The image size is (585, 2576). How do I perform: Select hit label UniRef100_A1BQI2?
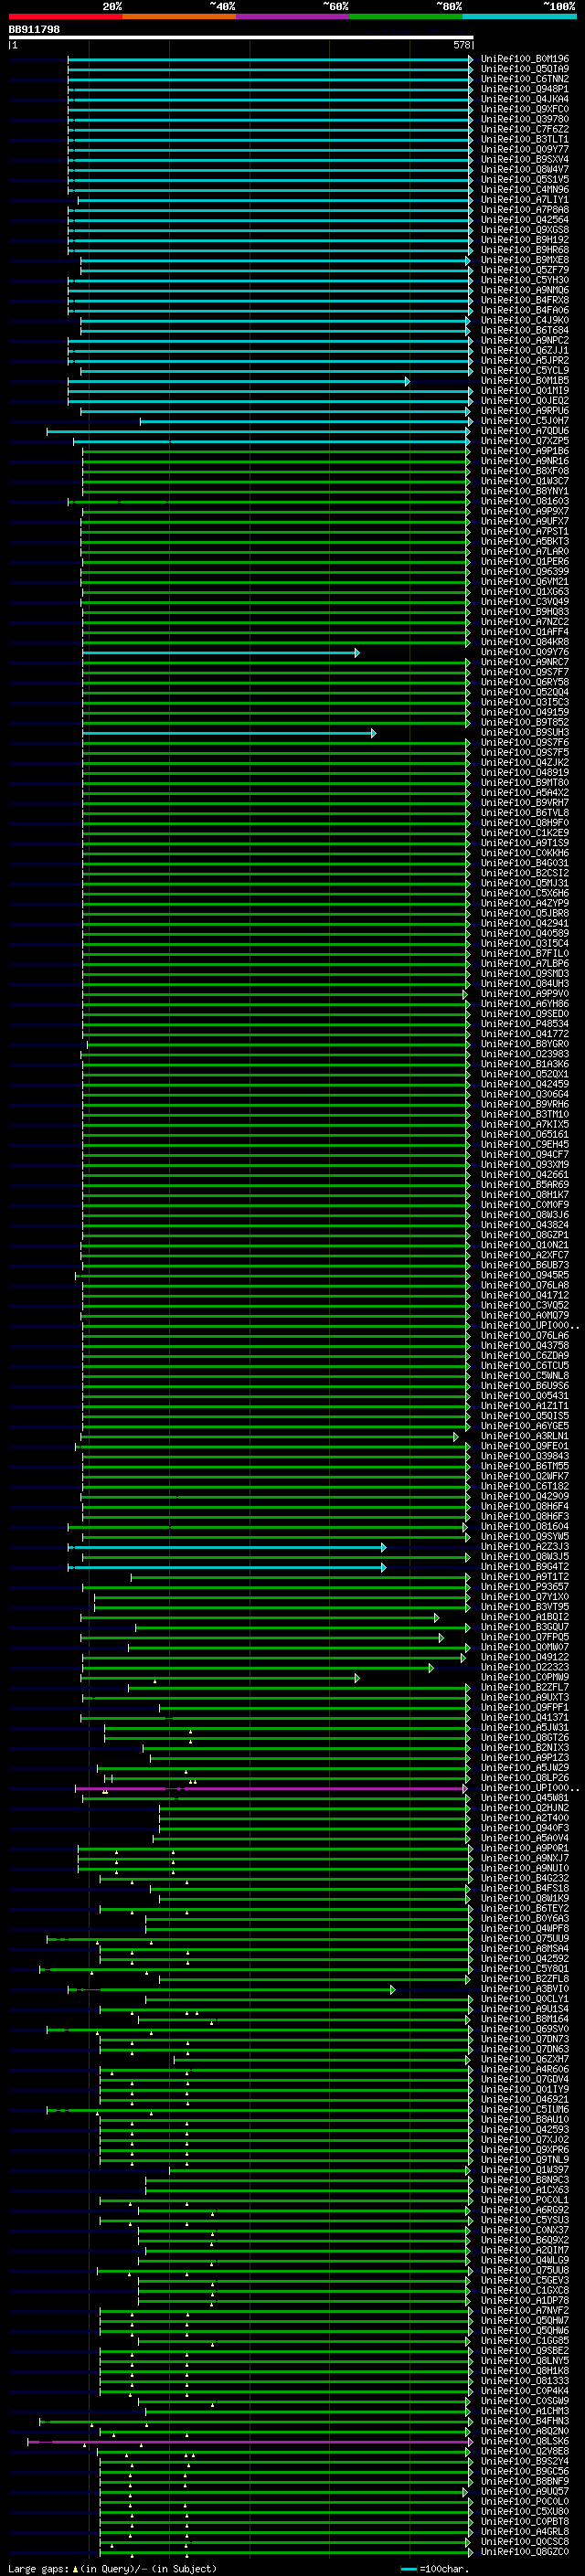point(525,1617)
